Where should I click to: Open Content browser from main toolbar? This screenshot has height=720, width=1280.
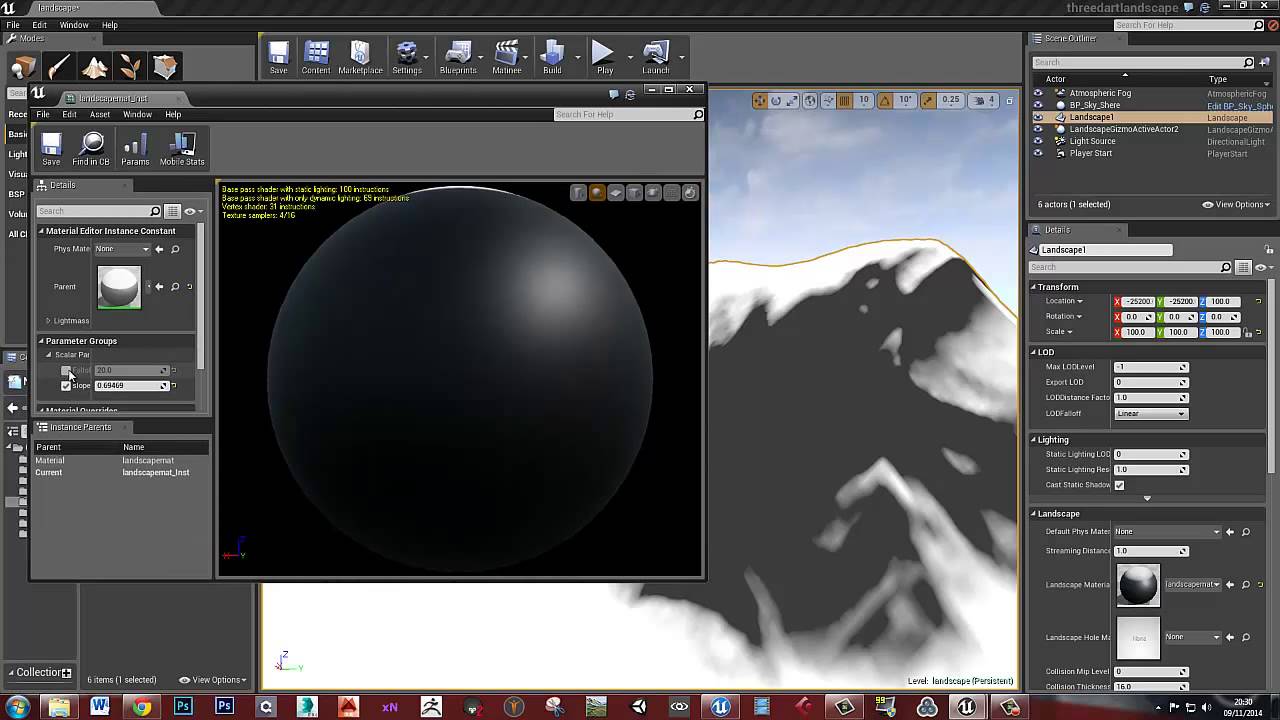(x=316, y=58)
